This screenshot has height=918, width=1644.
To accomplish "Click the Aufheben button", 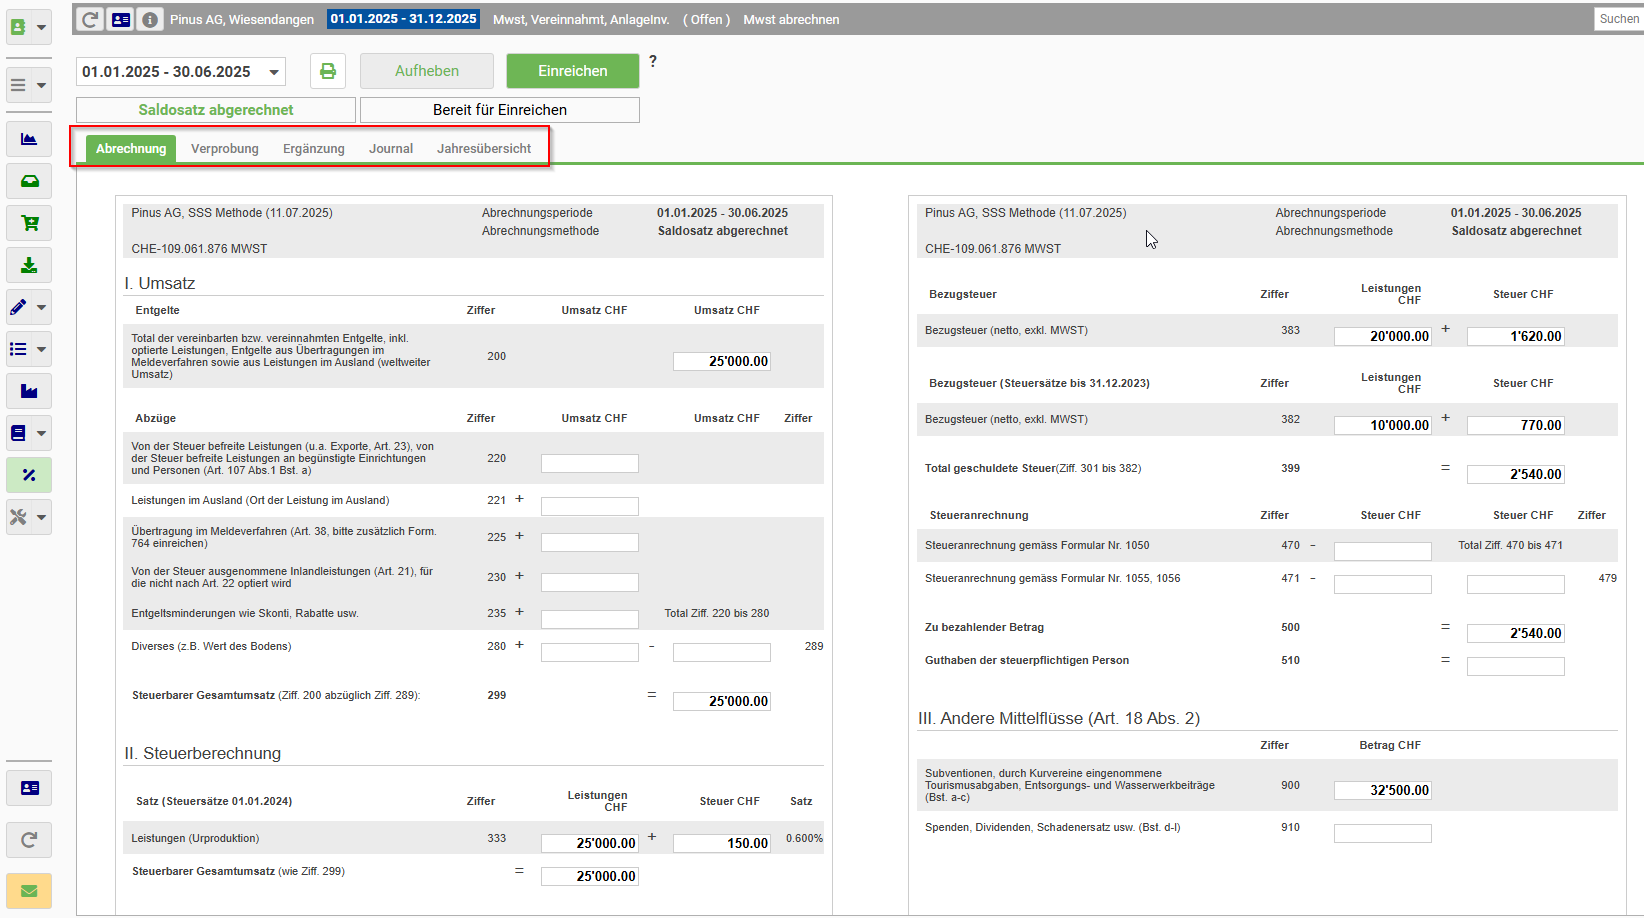I will click(x=427, y=71).
